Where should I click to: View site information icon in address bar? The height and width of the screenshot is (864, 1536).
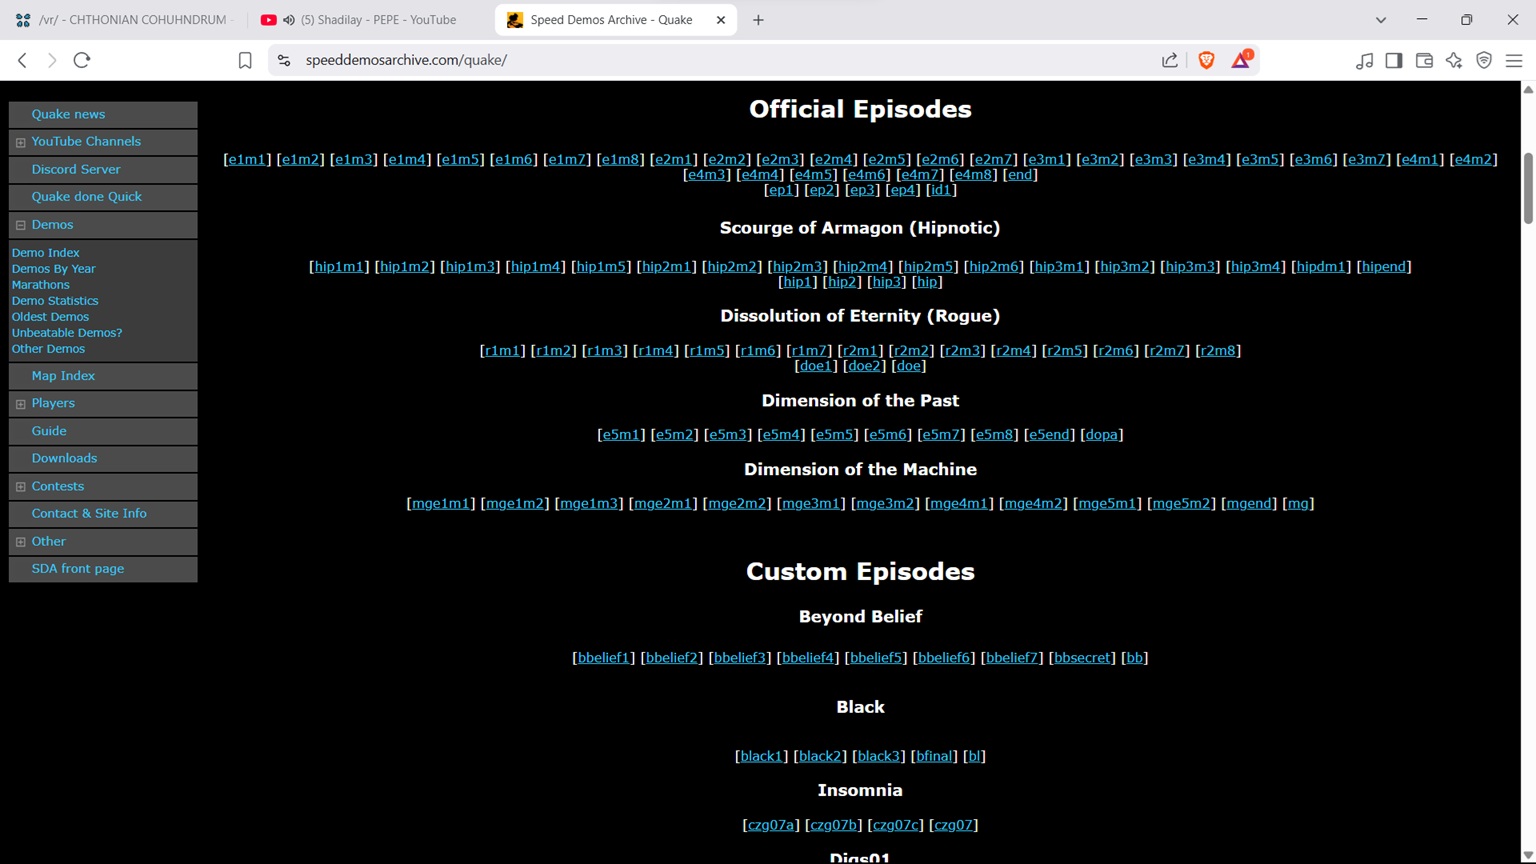[284, 60]
